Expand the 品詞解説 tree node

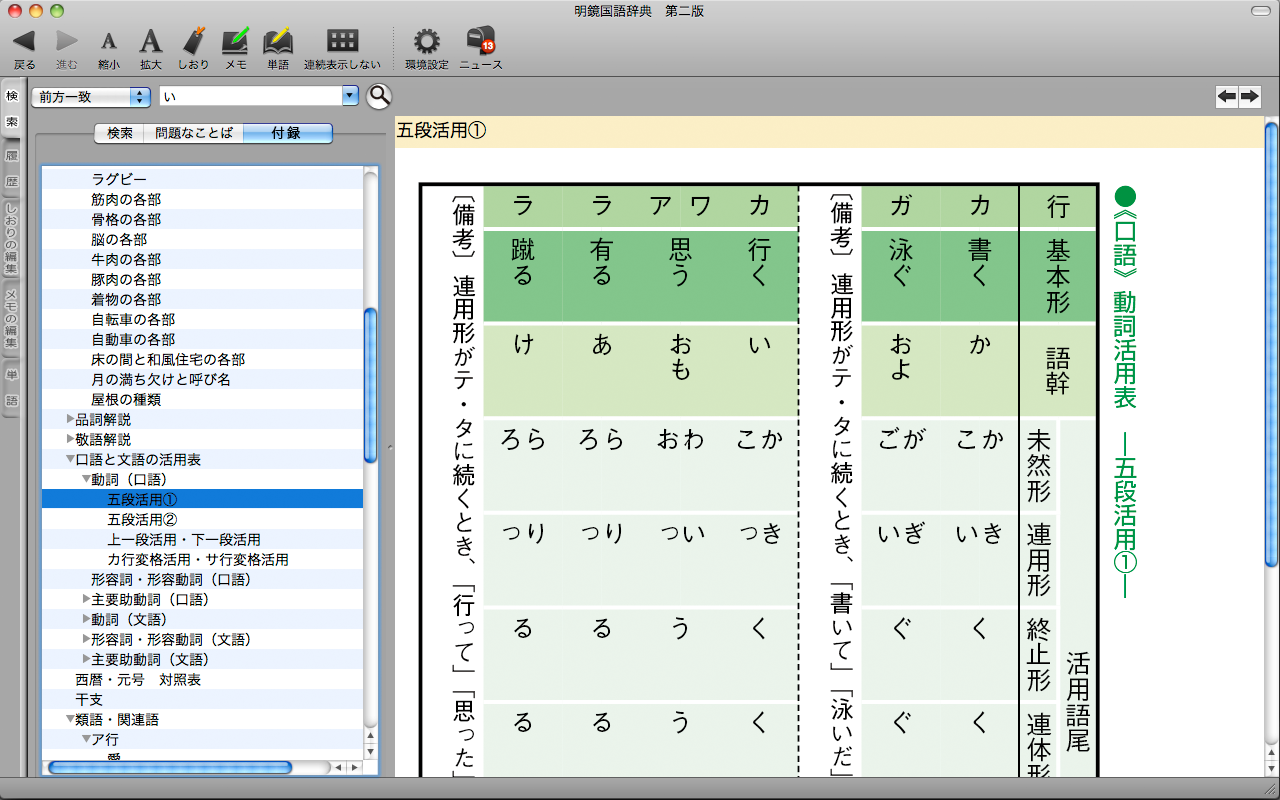[x=71, y=419]
